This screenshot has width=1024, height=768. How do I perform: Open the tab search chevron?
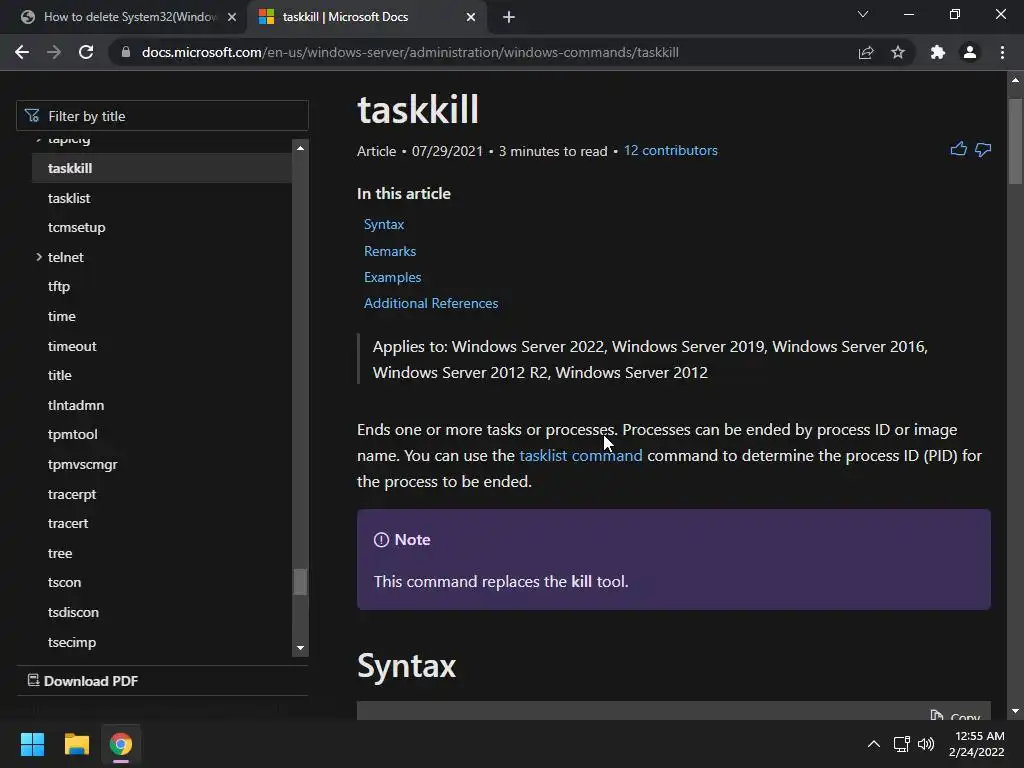click(x=863, y=14)
